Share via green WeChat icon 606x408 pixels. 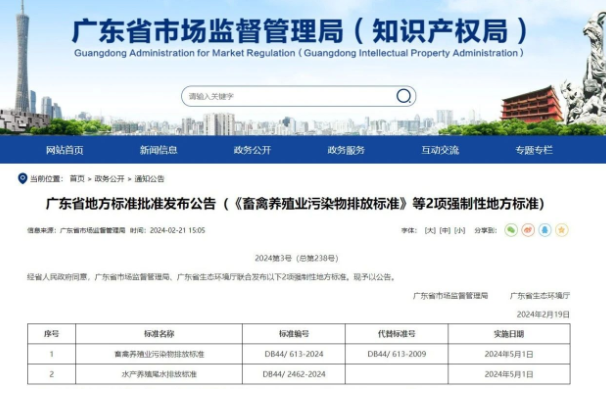tap(511, 230)
